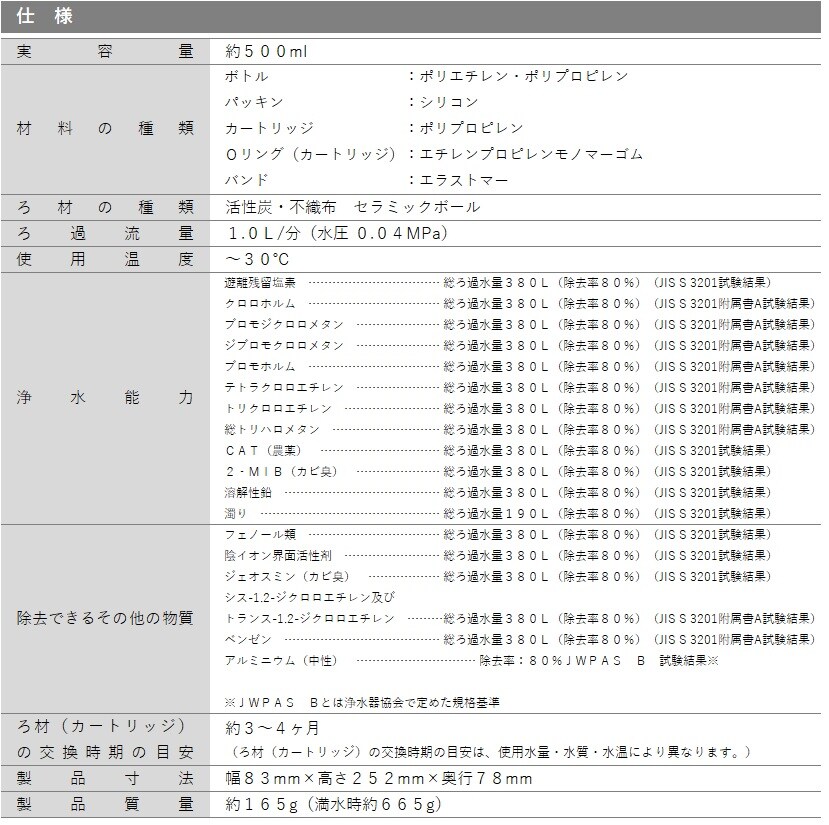
Task: Click 総ろ過水量190L value for 濁り
Action: tap(496, 514)
